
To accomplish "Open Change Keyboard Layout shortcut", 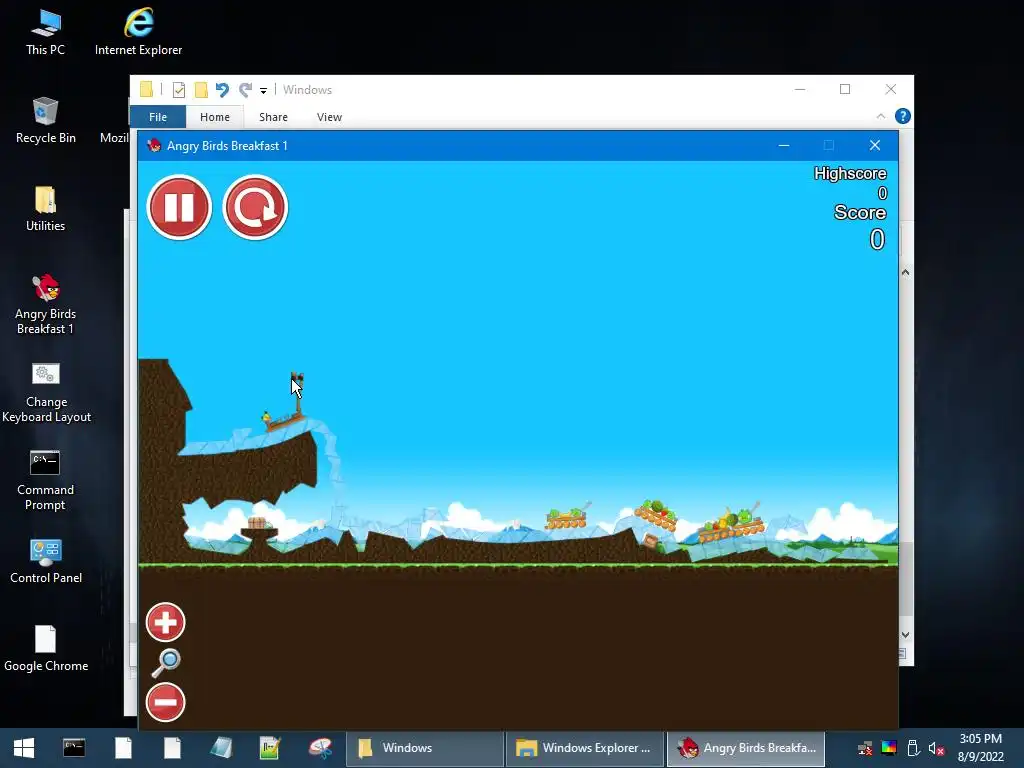I will [x=46, y=392].
